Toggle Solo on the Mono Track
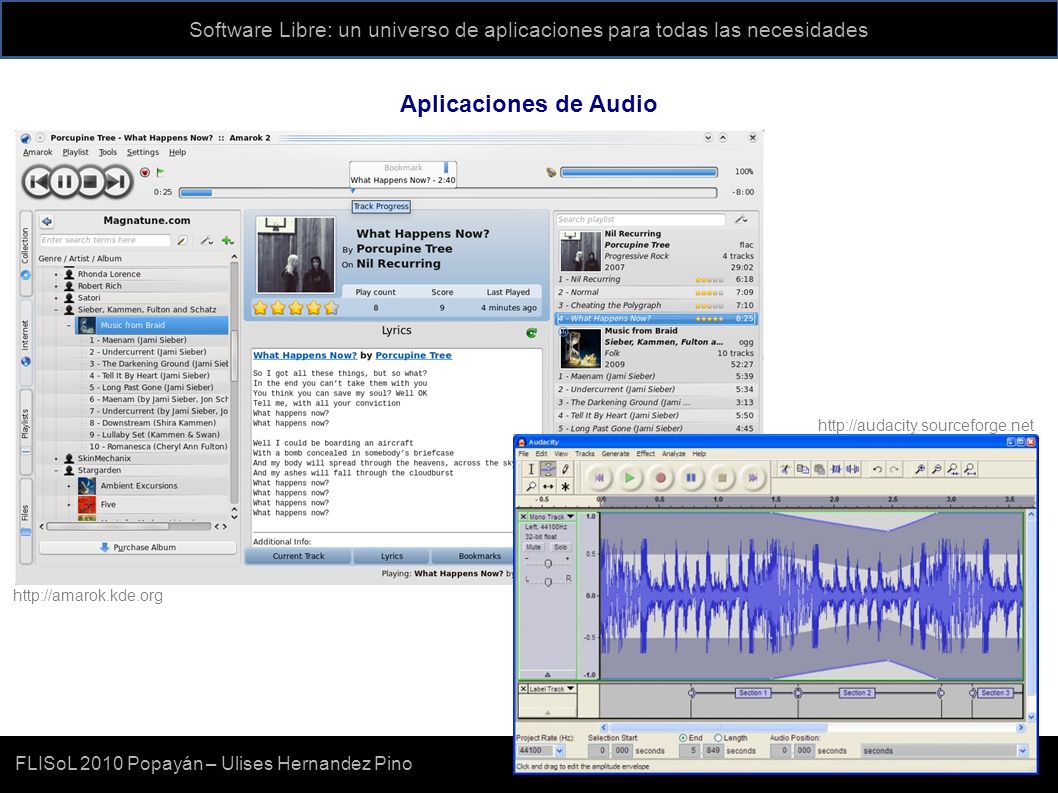Image resolution: width=1058 pixels, height=793 pixels. 561,547
